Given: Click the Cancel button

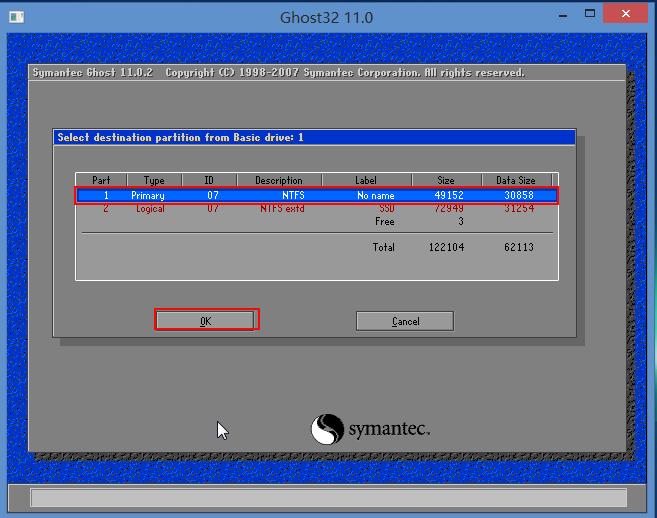Looking at the screenshot, I should tap(405, 321).
